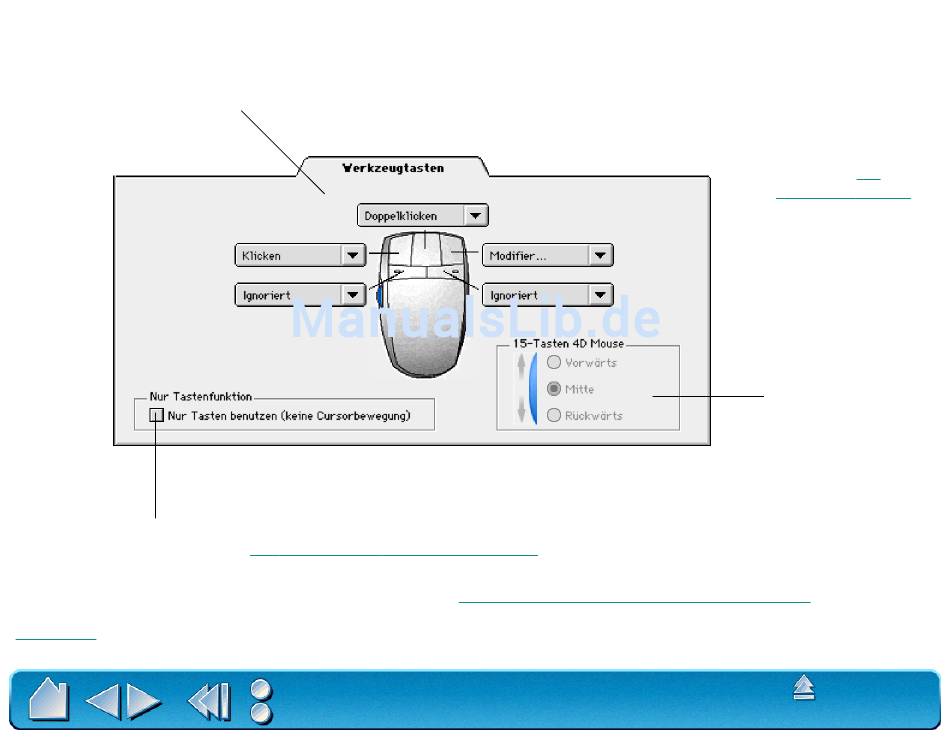Click the home icon in navigation bar
950x741 pixels.
pyautogui.click(x=48, y=699)
